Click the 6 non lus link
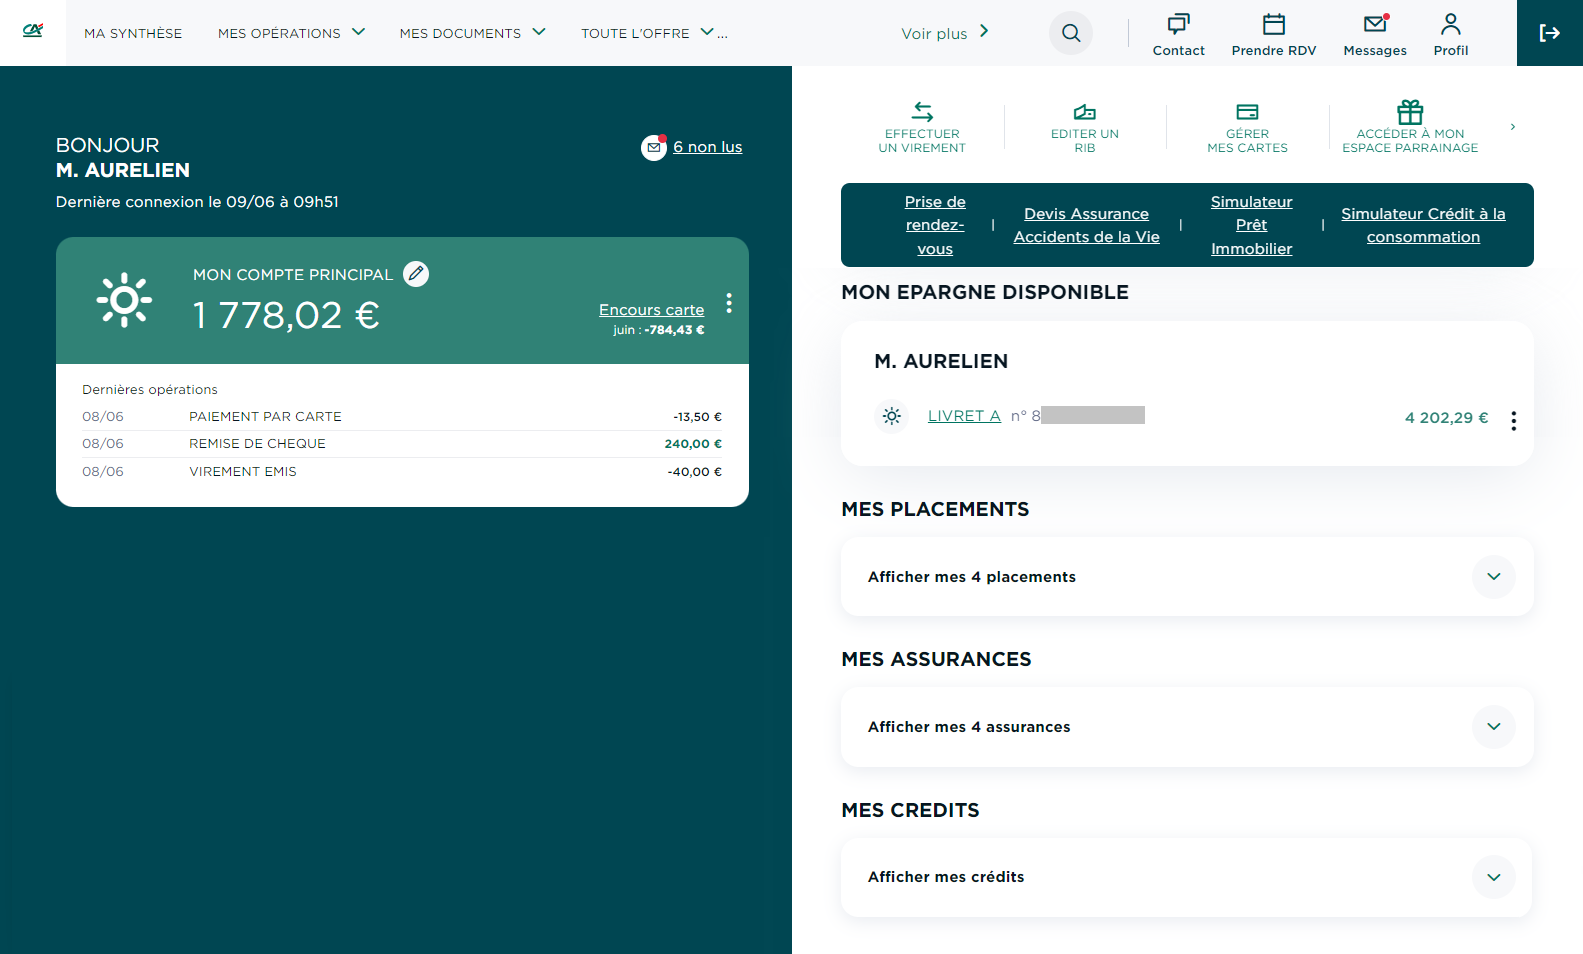Viewport: 1583px width, 954px height. 707,147
